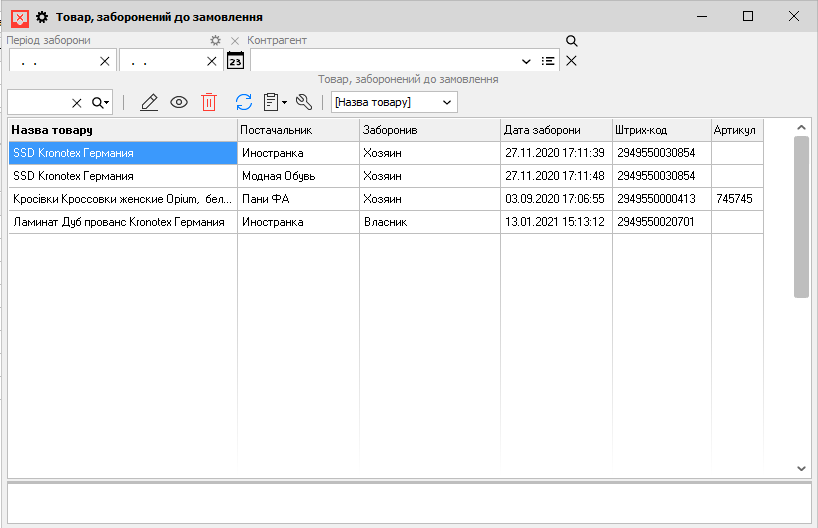Click the gear icon next to Період заборони
This screenshot has width=818, height=528.
(215, 41)
